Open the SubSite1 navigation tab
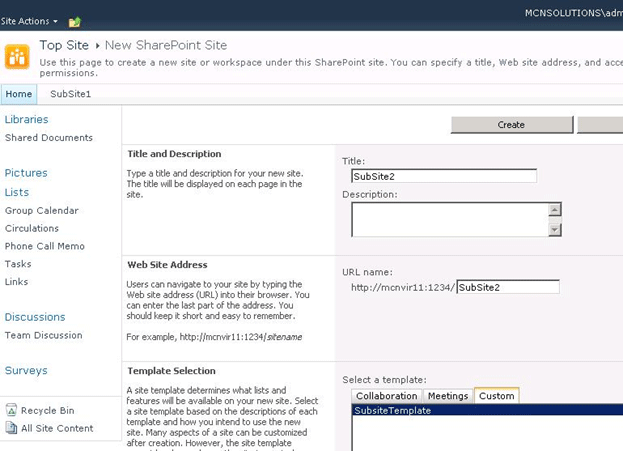This screenshot has width=623, height=451. point(70,94)
